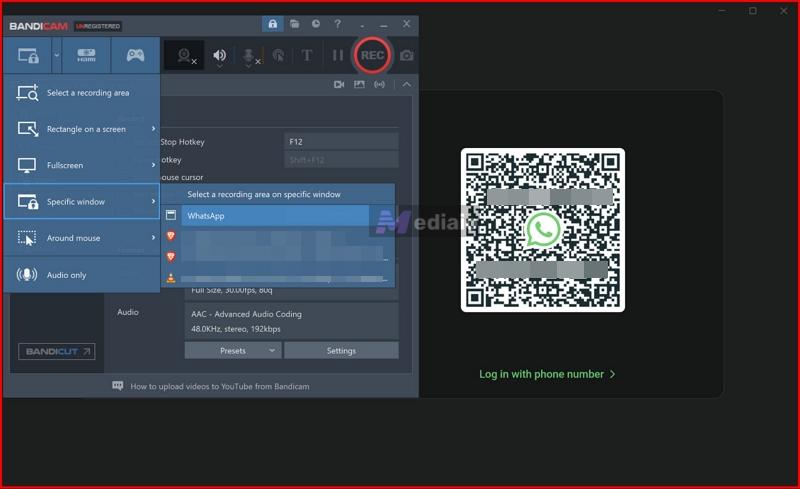Maximize the WhatsApp window
Viewport: 800px width, 489px height.
tap(753, 11)
